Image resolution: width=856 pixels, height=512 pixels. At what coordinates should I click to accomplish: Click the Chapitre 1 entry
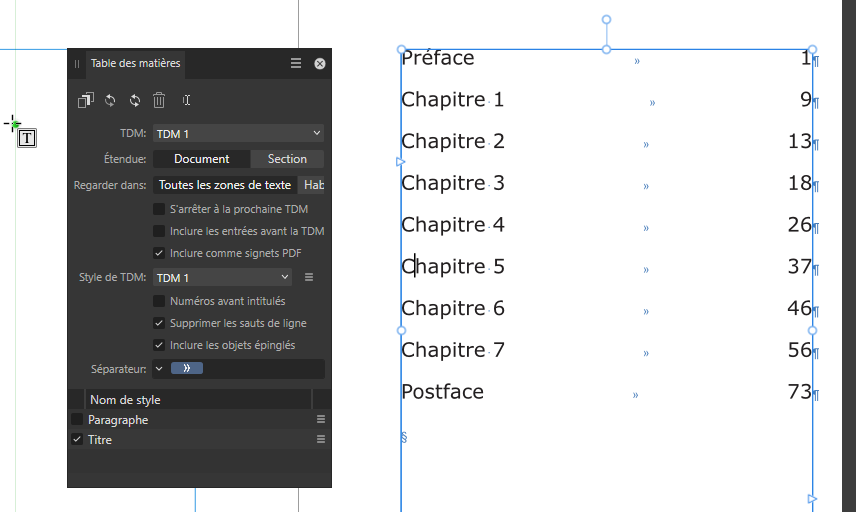pos(453,99)
